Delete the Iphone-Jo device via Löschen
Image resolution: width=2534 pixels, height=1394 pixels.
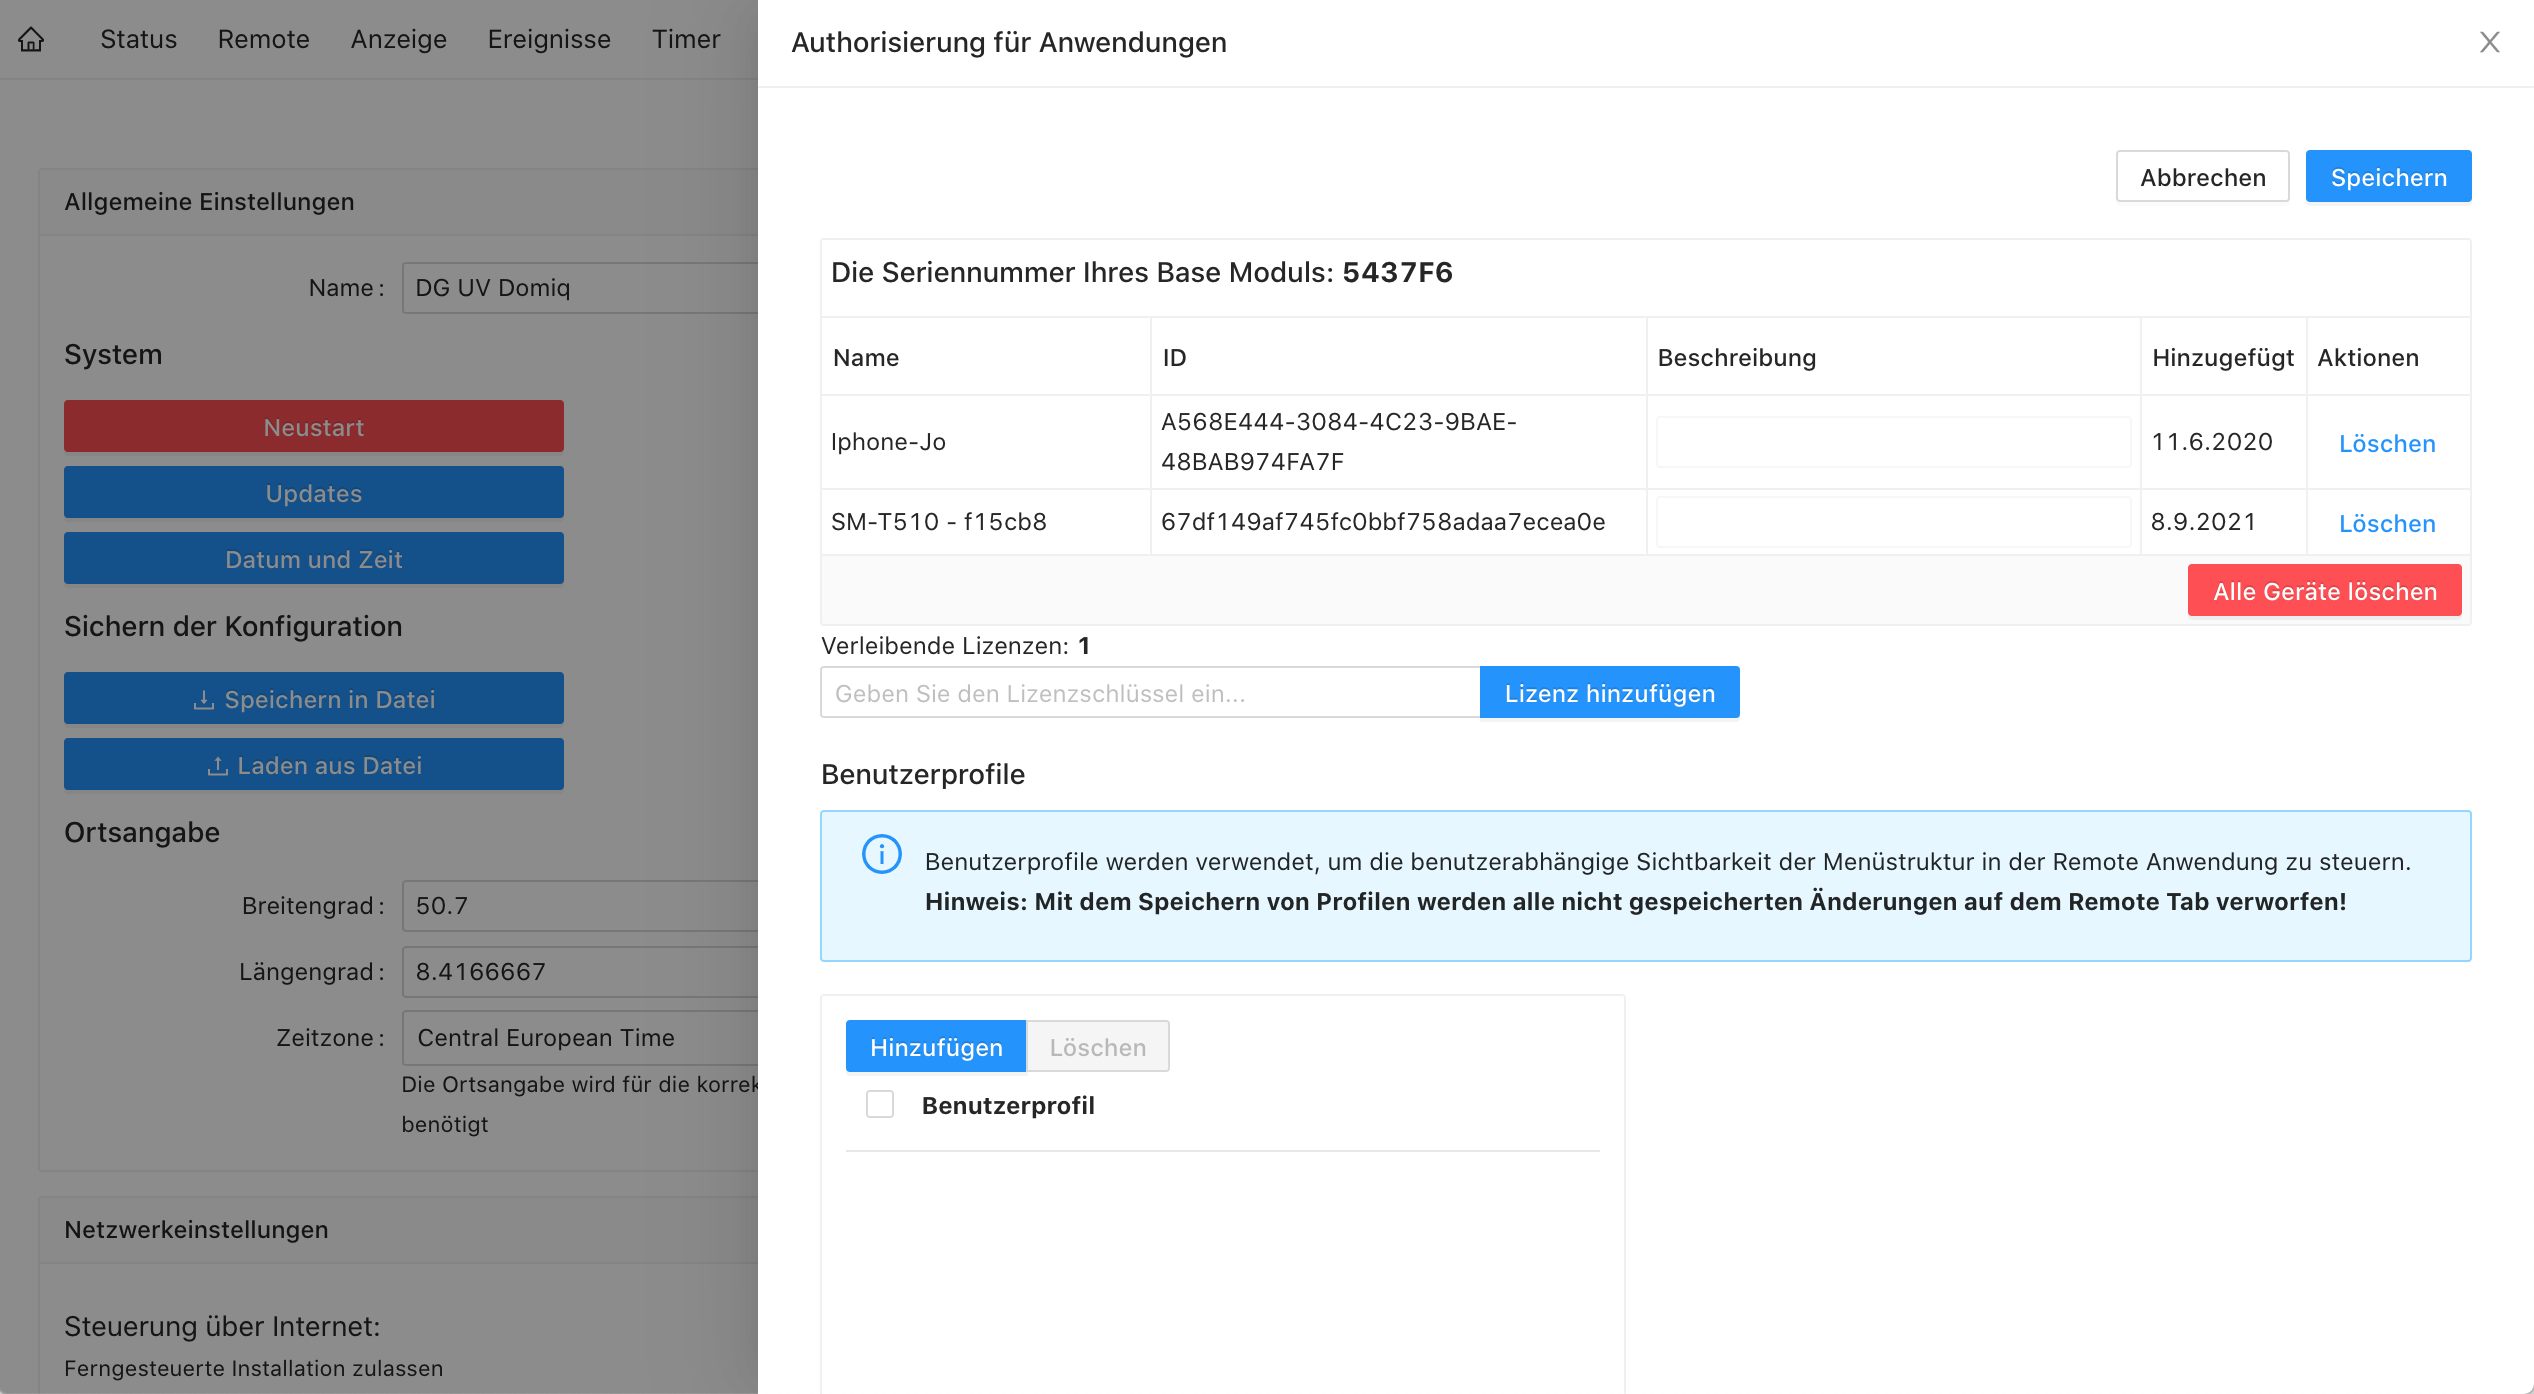[x=2386, y=443]
